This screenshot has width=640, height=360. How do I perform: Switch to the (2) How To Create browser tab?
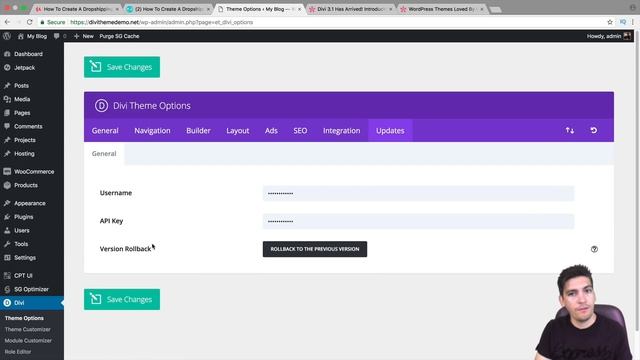click(x=168, y=9)
